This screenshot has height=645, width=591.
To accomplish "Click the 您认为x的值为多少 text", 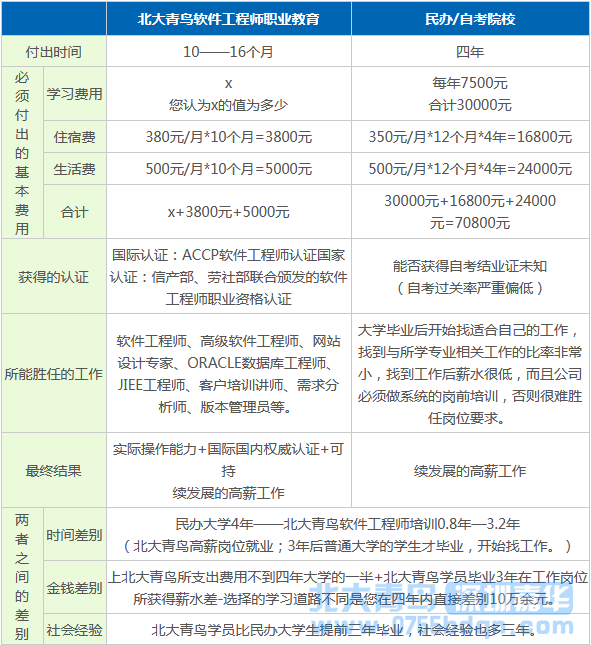I will click(229, 105).
